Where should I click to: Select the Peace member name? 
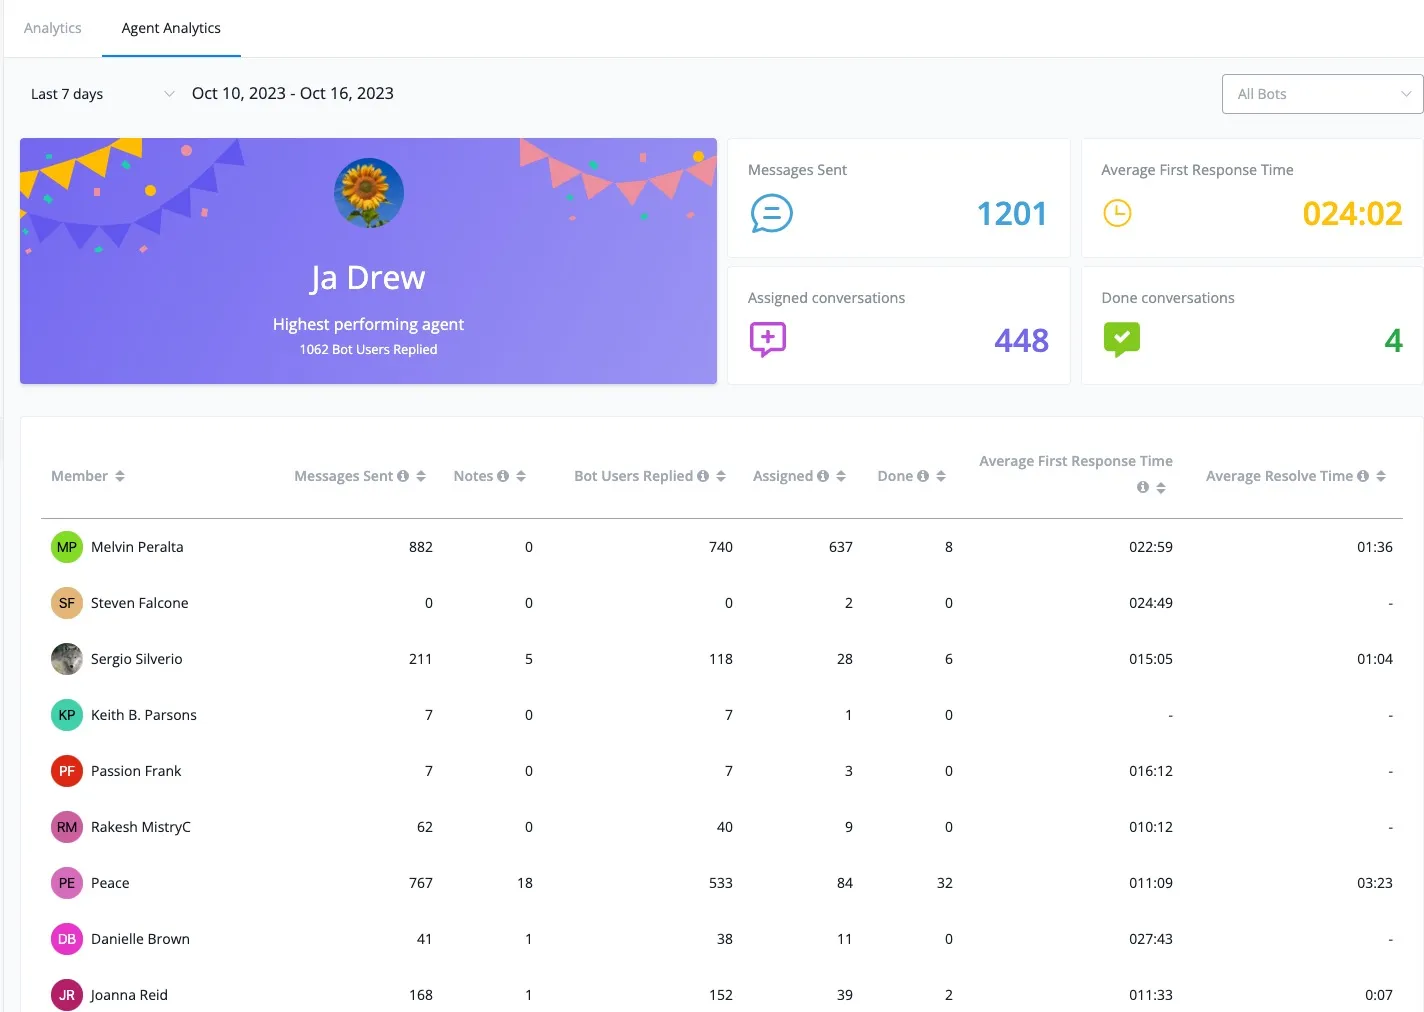coord(110,883)
